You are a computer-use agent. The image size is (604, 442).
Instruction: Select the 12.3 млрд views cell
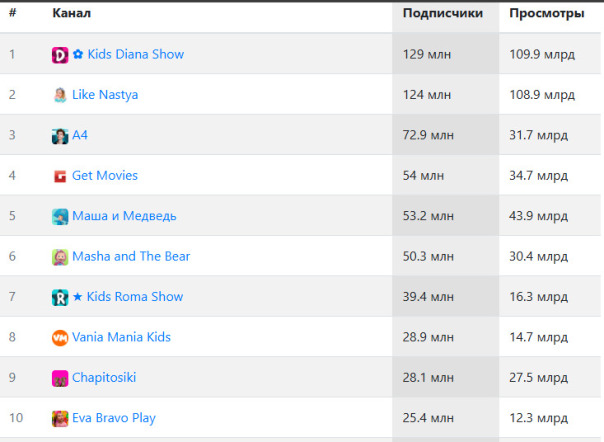[550, 418]
